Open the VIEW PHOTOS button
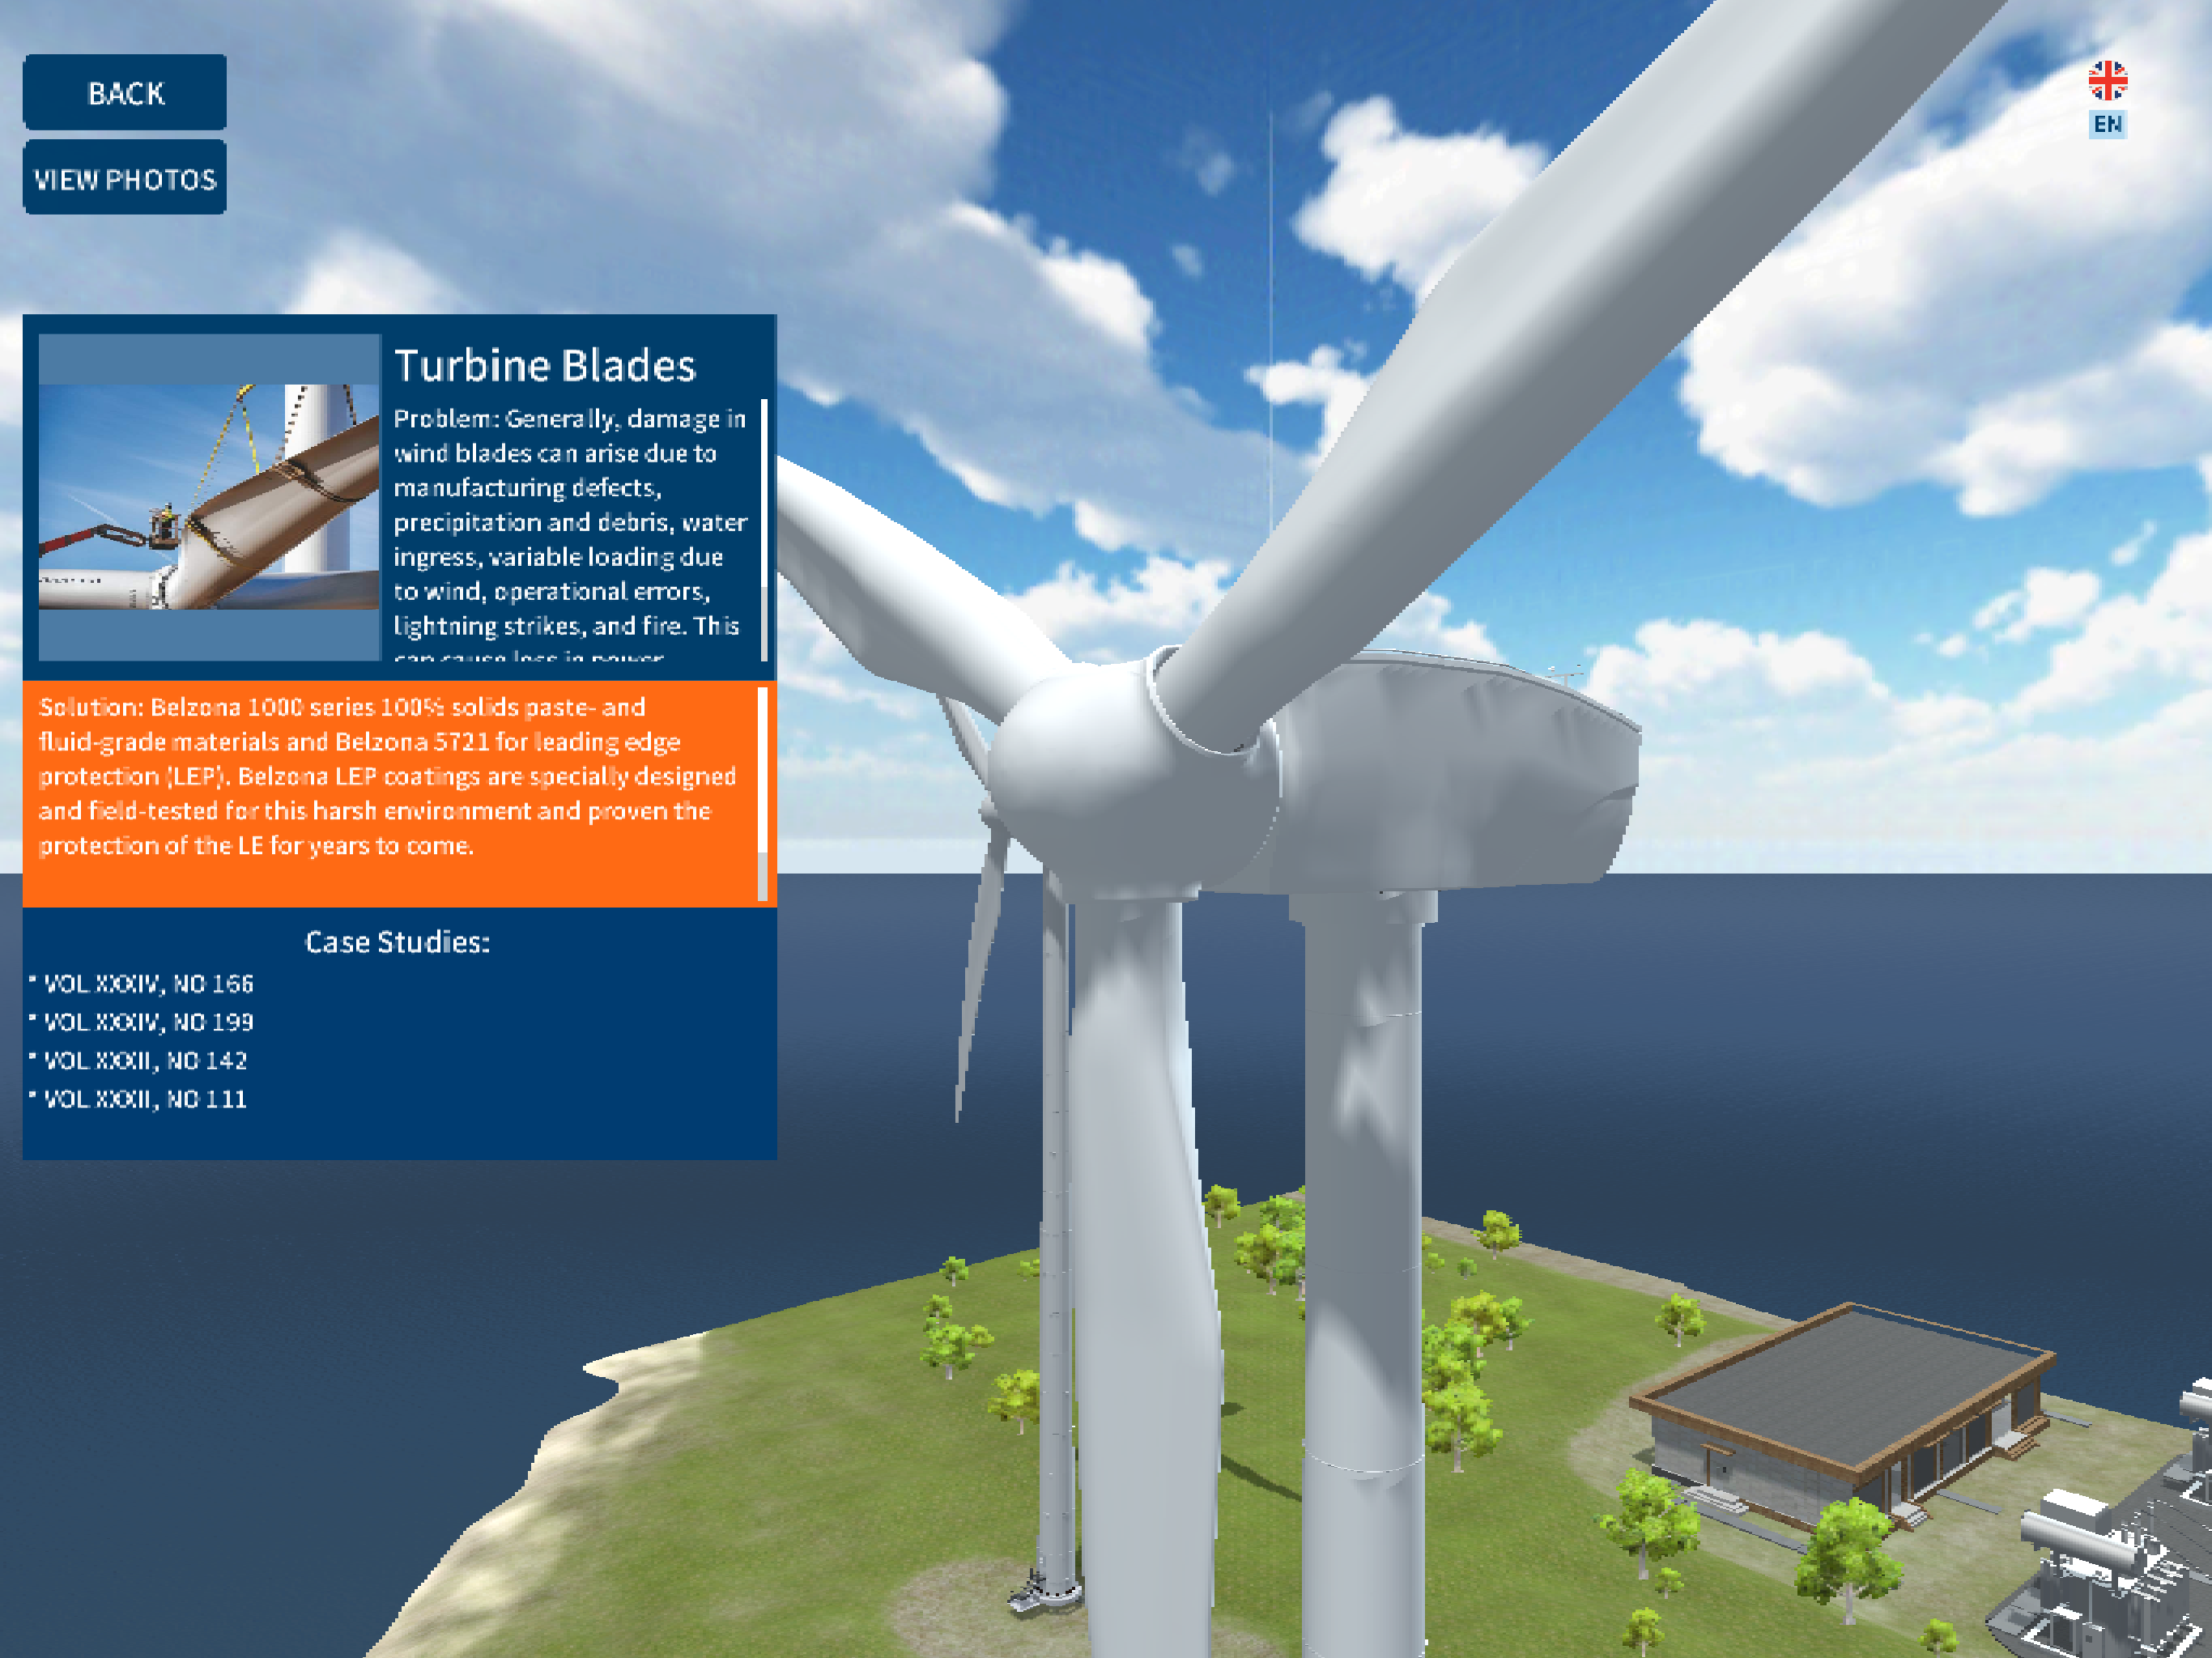 (x=125, y=179)
